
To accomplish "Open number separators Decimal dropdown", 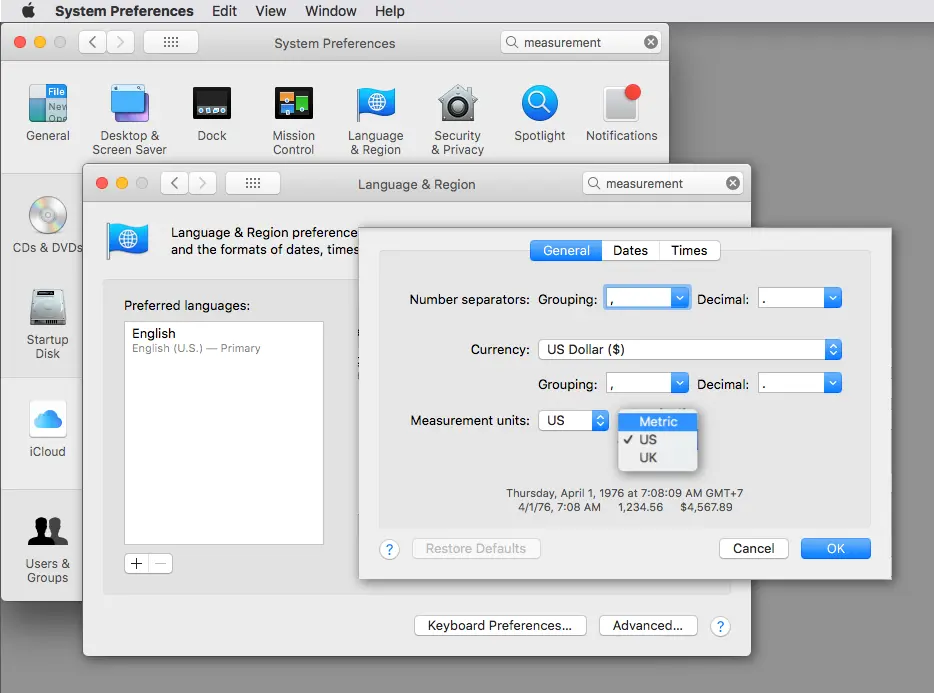I will 832,298.
